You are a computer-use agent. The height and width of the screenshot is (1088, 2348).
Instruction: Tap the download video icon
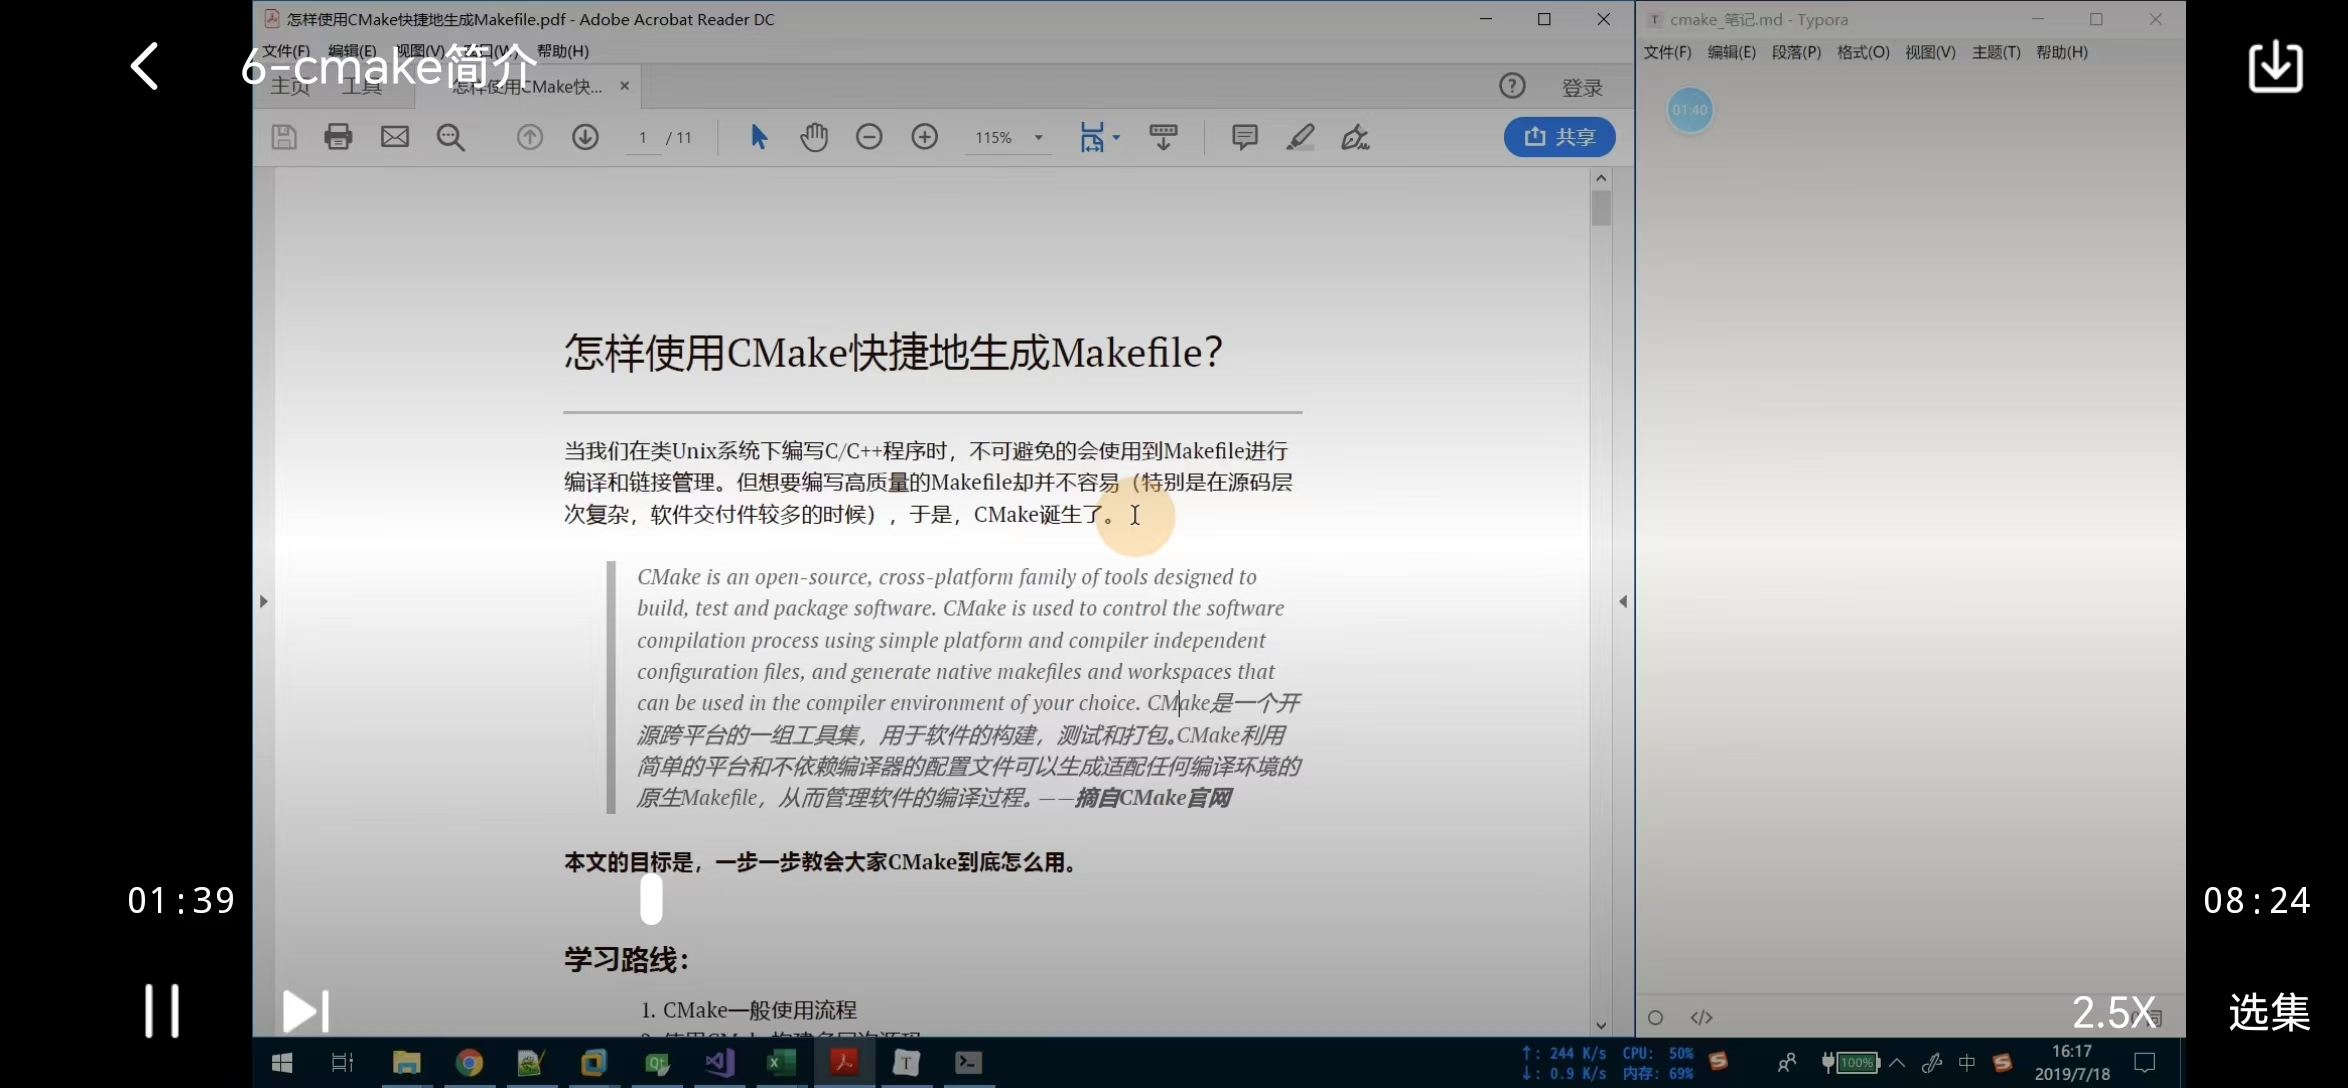click(x=2275, y=66)
